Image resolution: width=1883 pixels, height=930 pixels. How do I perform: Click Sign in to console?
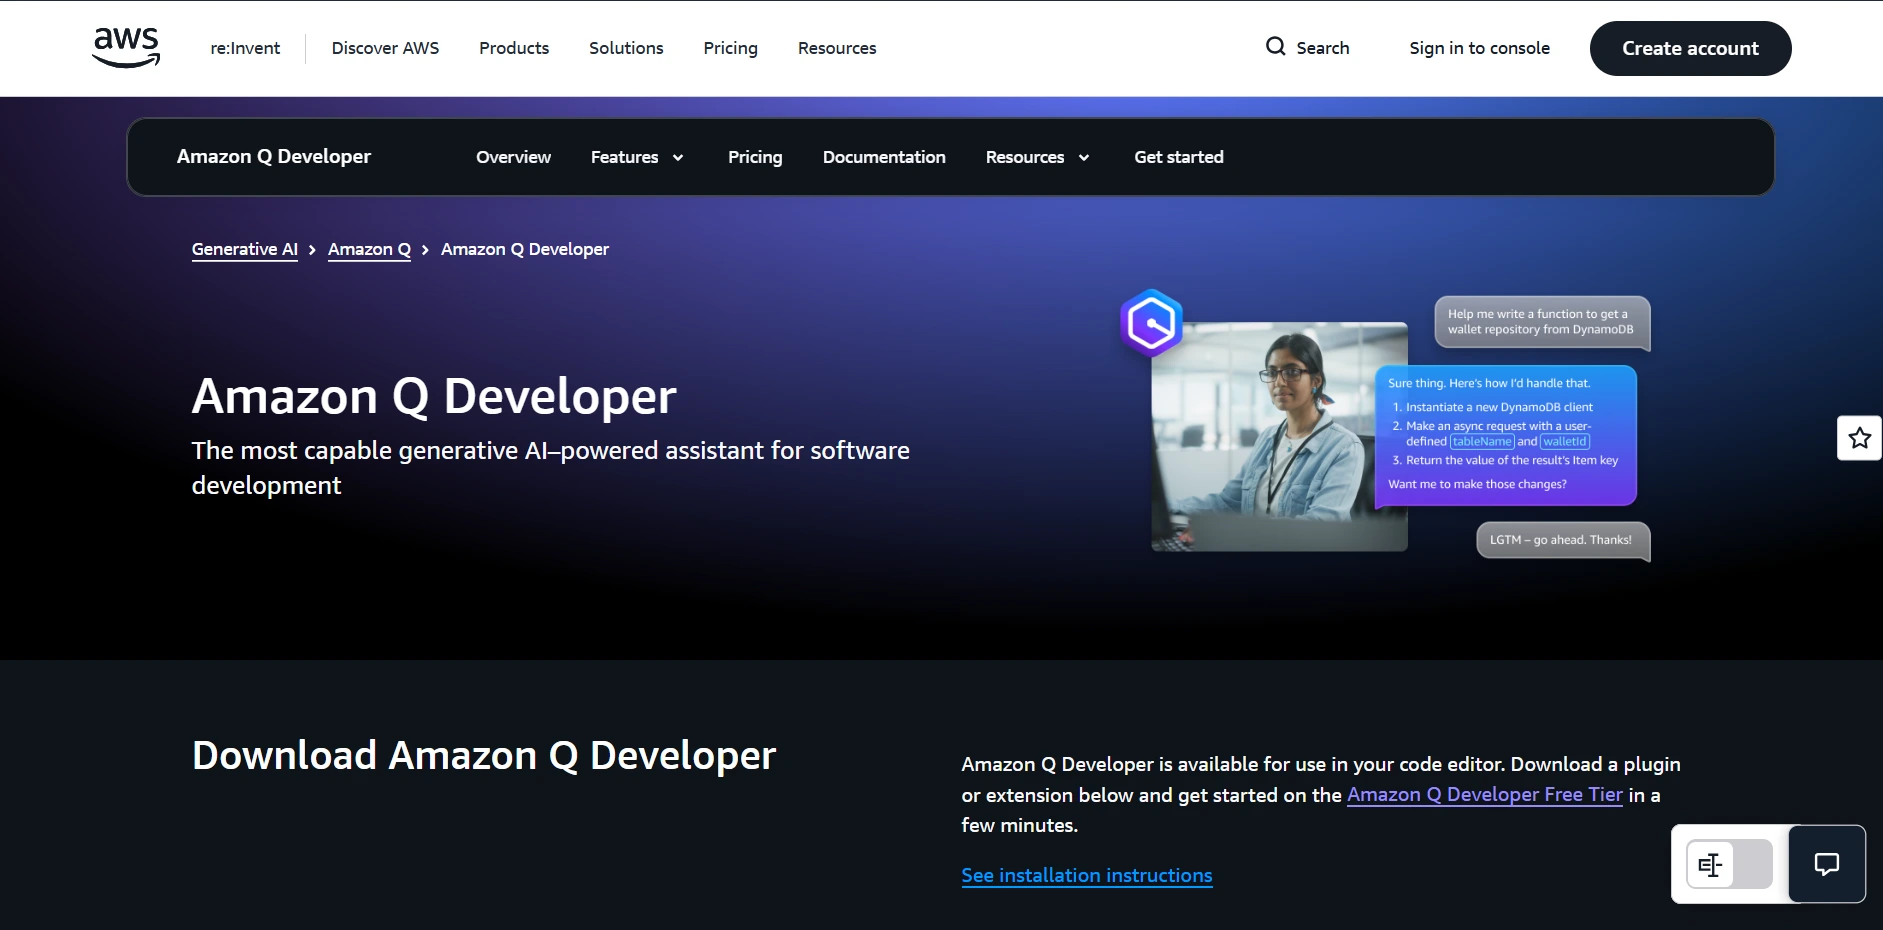point(1479,48)
